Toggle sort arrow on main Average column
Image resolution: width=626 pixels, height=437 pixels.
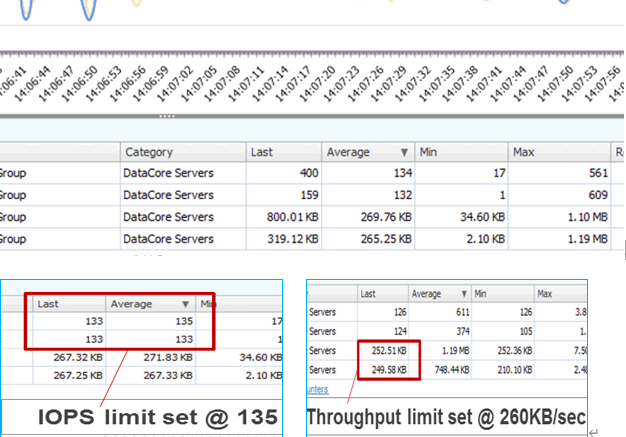404,153
